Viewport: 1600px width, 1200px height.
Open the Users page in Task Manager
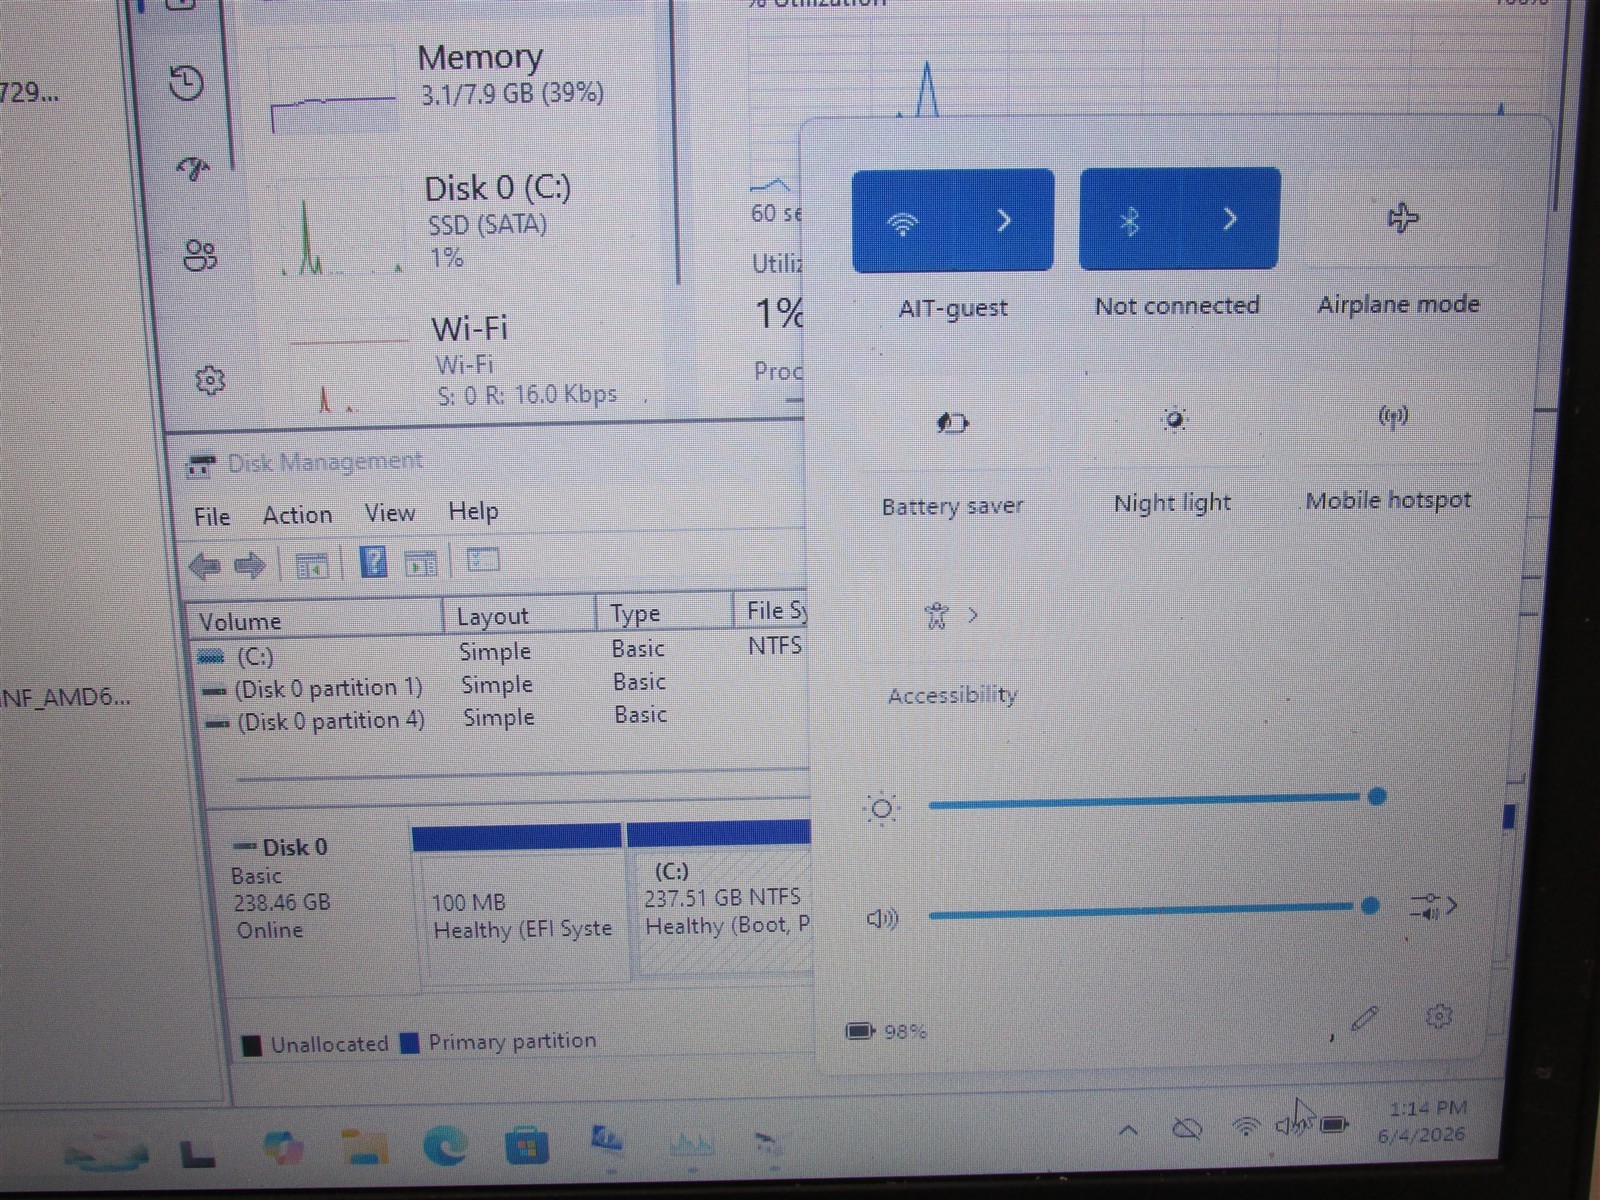[200, 256]
